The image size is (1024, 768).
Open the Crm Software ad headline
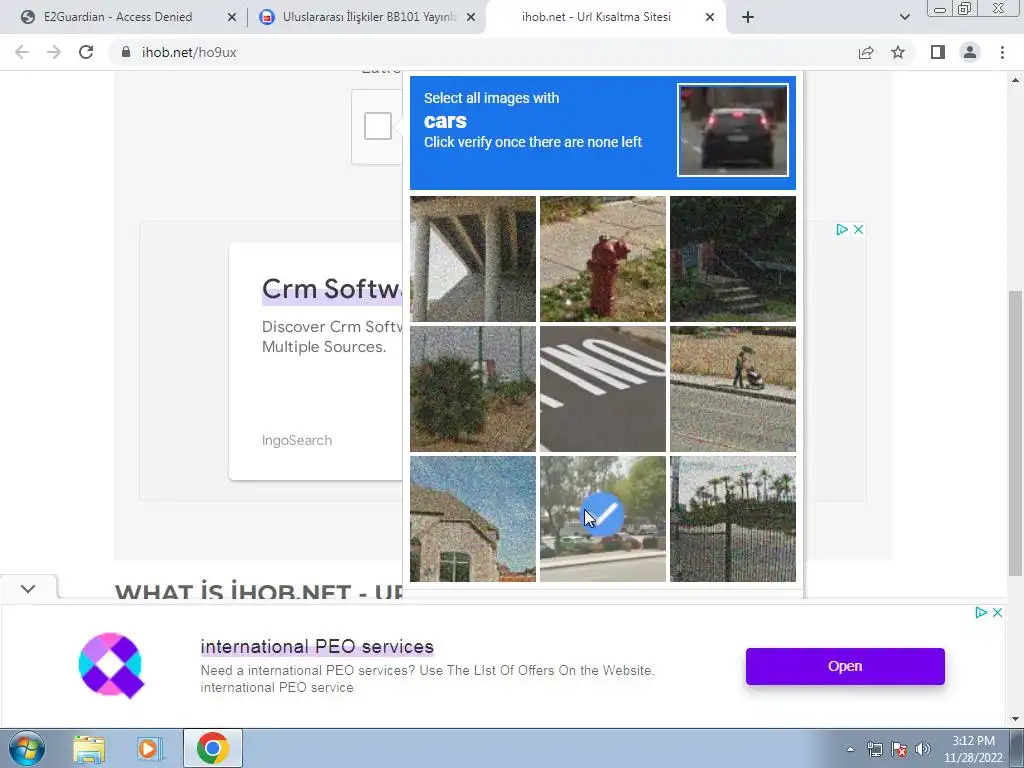[332, 289]
